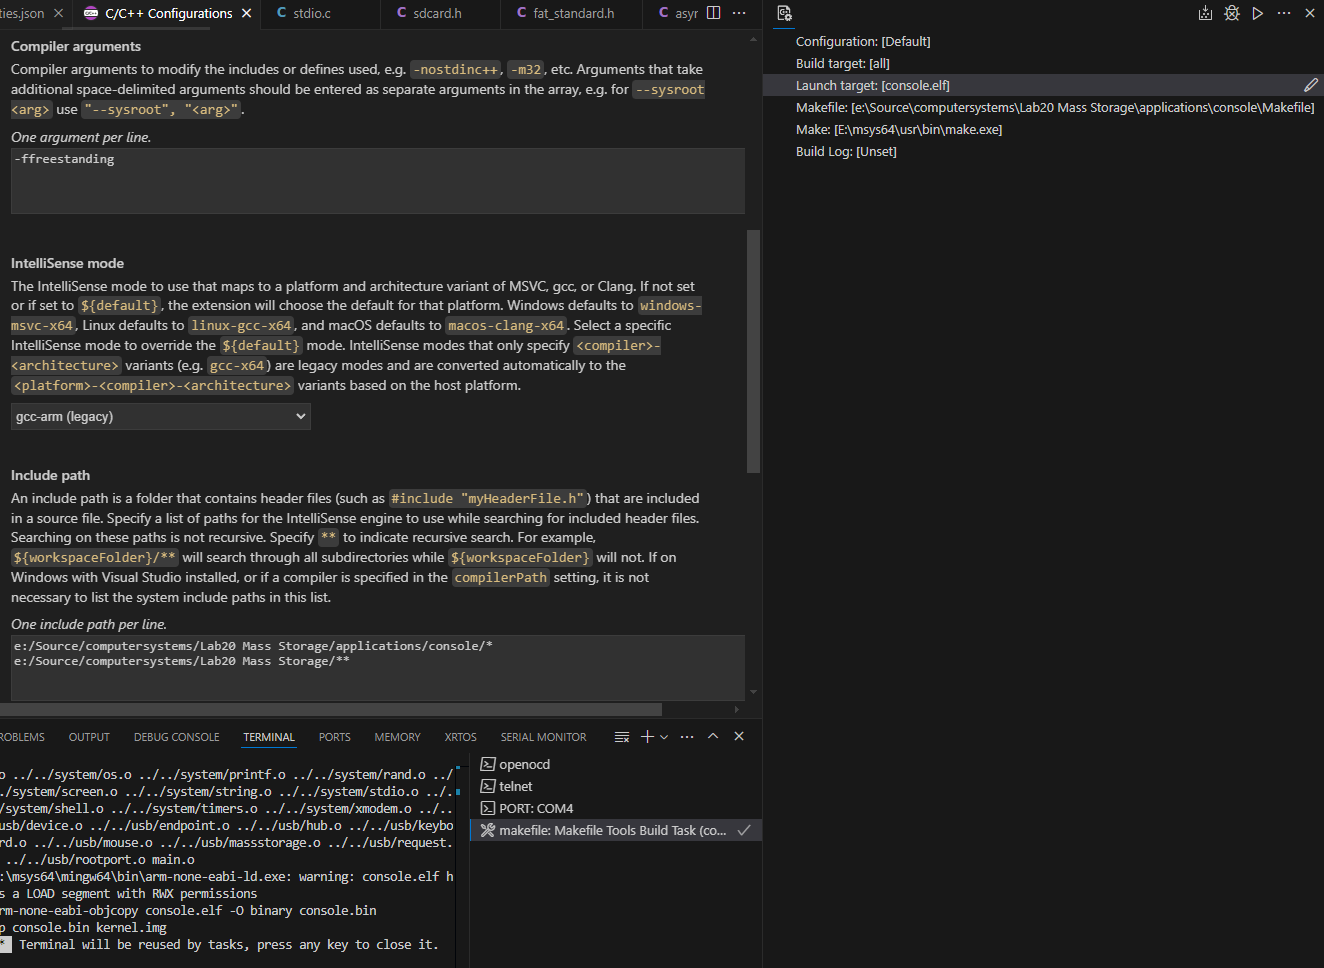1324x968 pixels.
Task: Click the C file icon on fat_standard.h tab
Action: [x=522, y=13]
